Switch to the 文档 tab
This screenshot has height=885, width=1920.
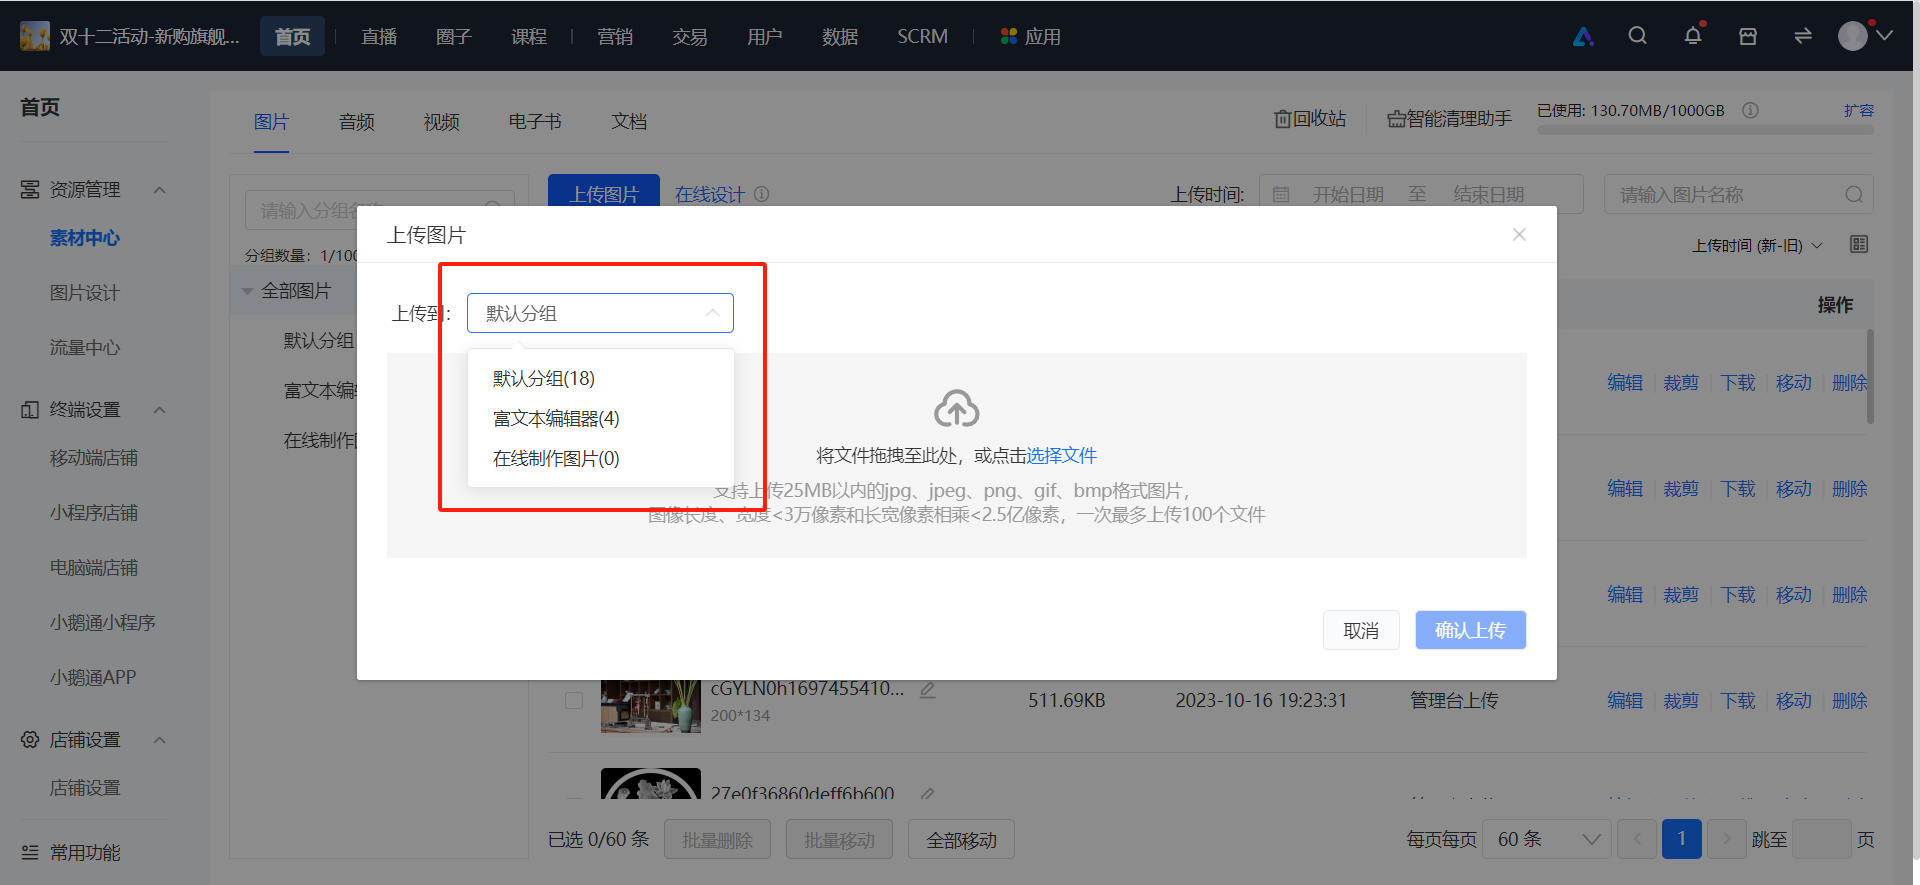click(x=630, y=122)
